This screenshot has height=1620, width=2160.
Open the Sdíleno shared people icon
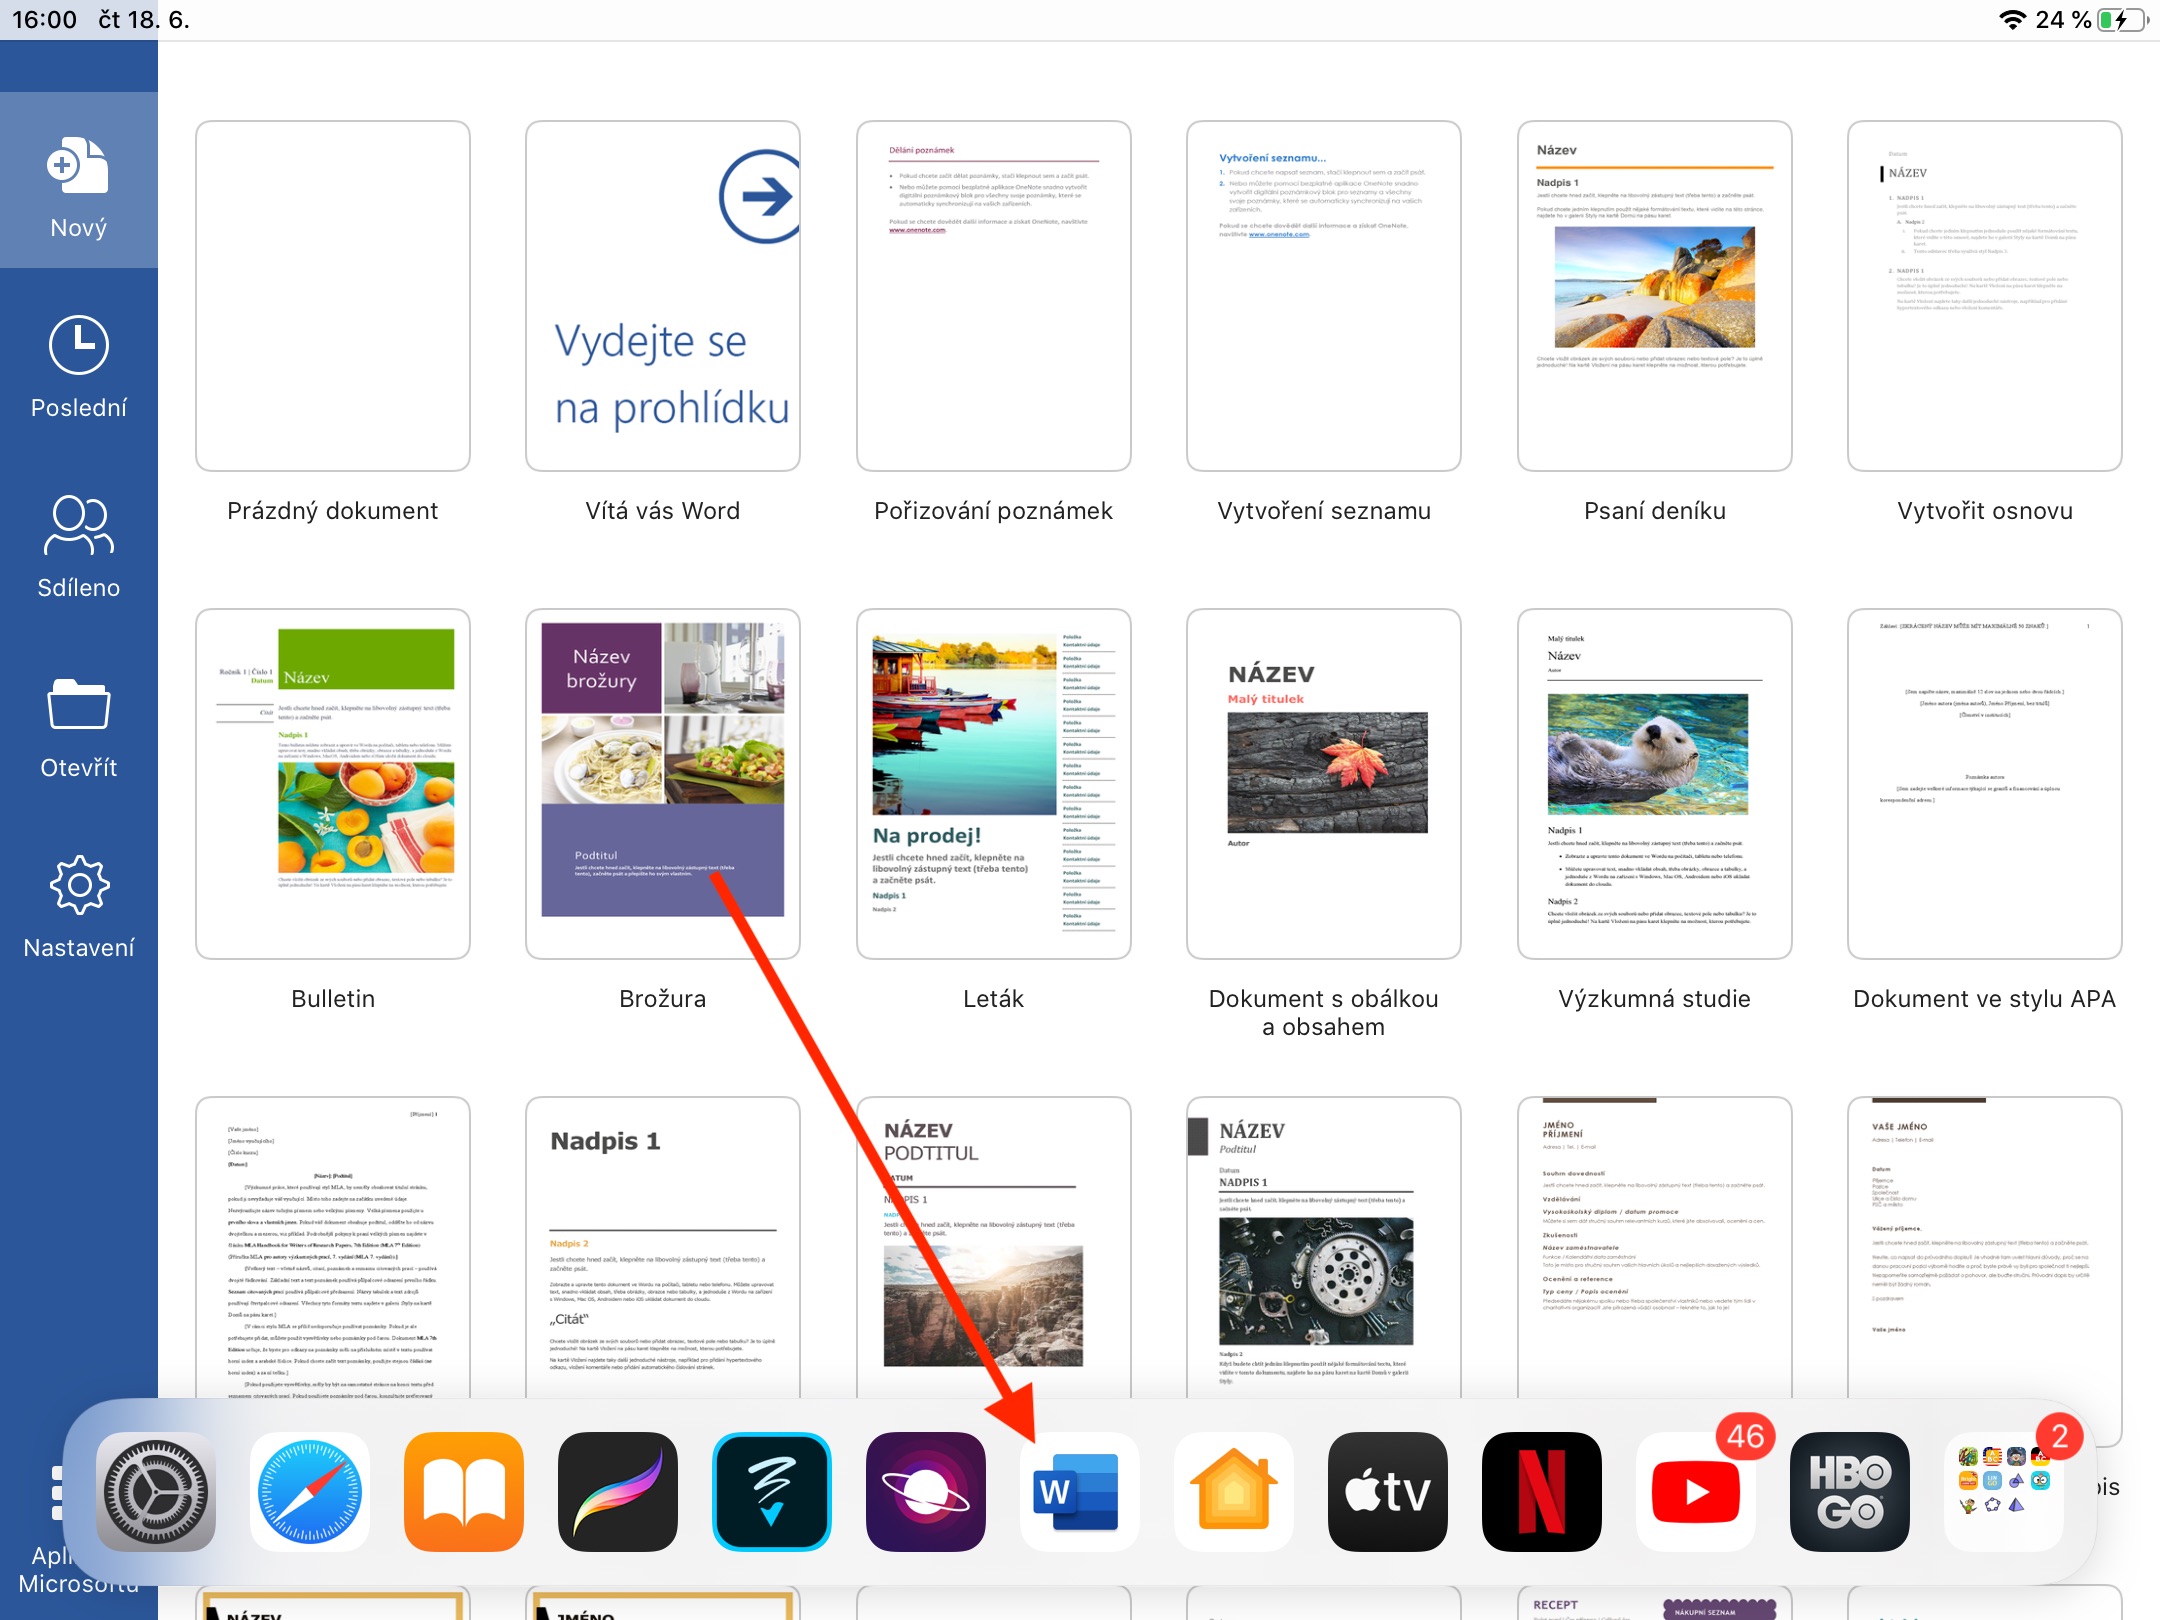tap(78, 526)
